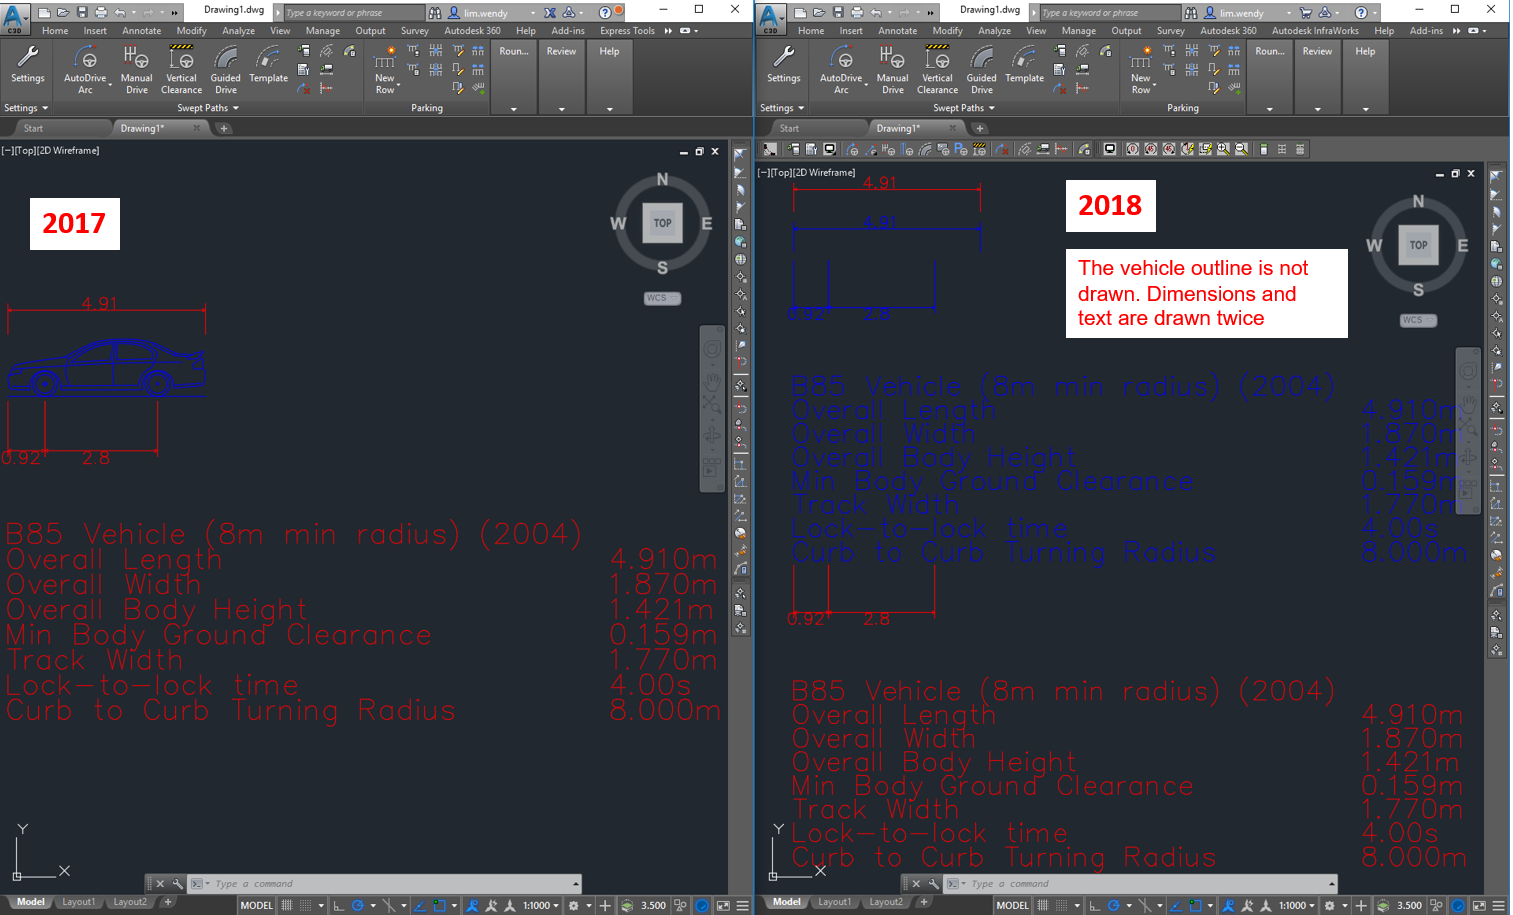Click the Help question mark in the 2017 title bar
Screen dimensions: 1513x915
(x=605, y=13)
